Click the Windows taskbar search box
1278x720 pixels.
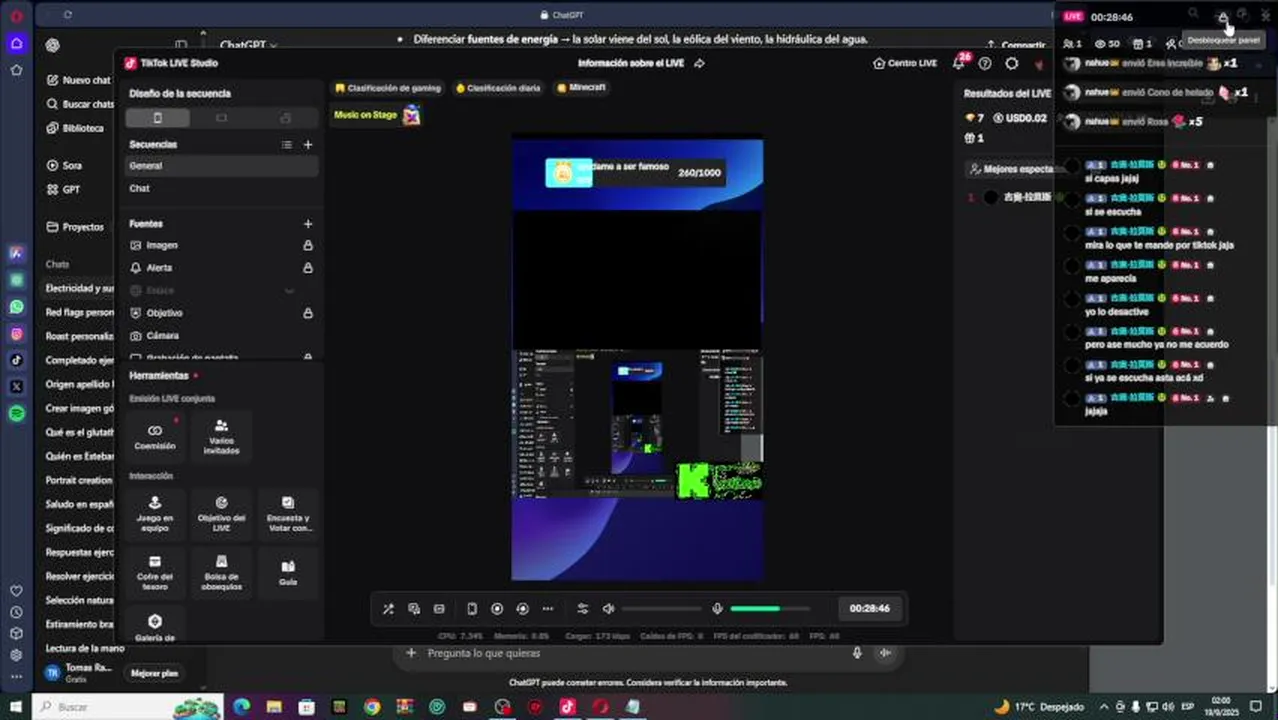(128, 707)
